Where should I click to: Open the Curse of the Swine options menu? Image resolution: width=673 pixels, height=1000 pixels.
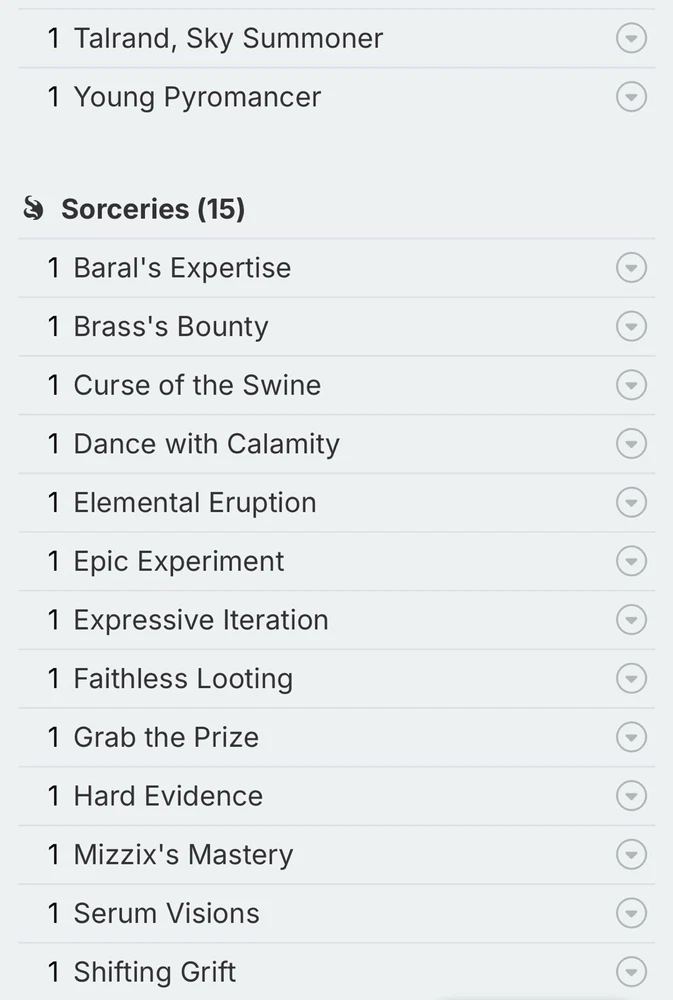[x=631, y=385]
